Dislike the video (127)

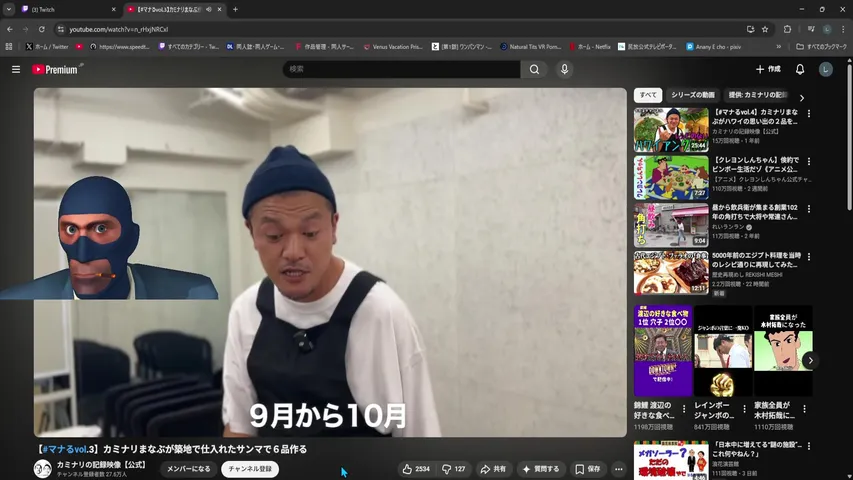click(454, 469)
